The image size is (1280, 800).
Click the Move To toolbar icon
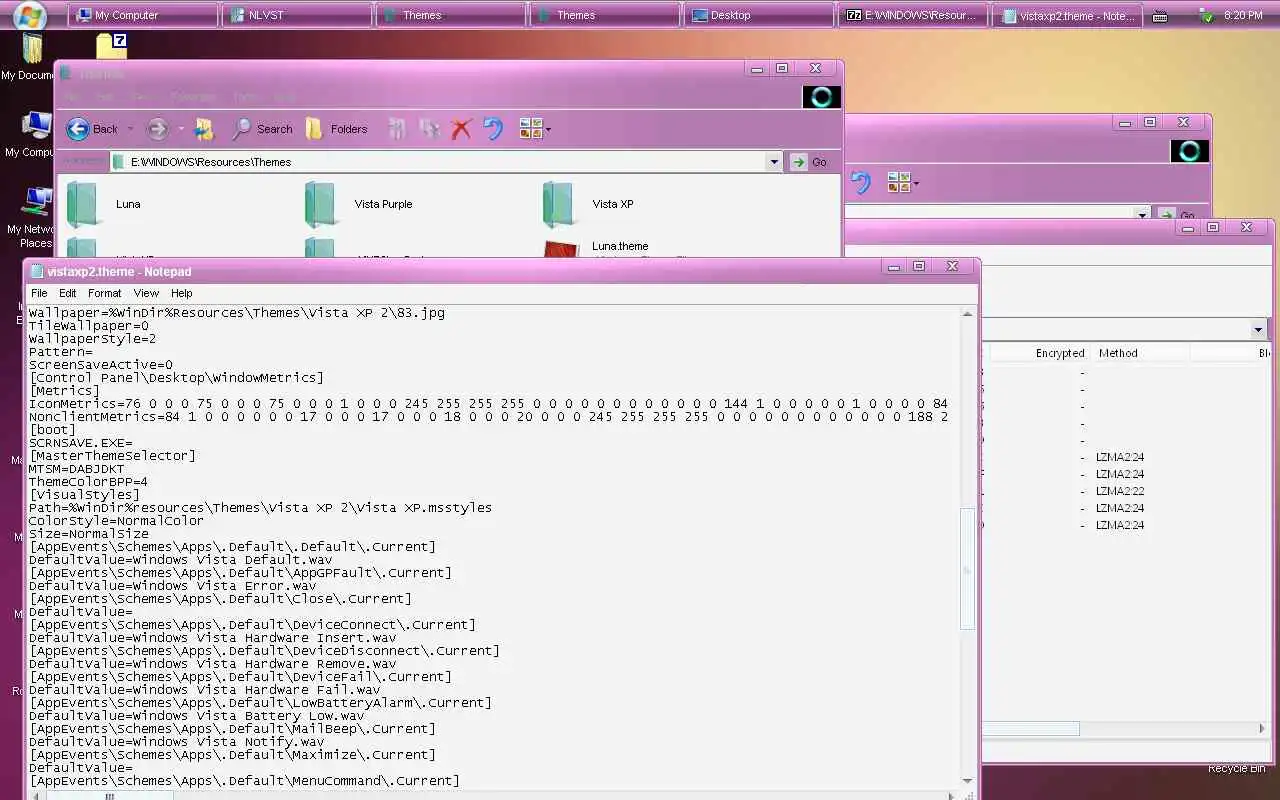pyautogui.click(x=397, y=129)
